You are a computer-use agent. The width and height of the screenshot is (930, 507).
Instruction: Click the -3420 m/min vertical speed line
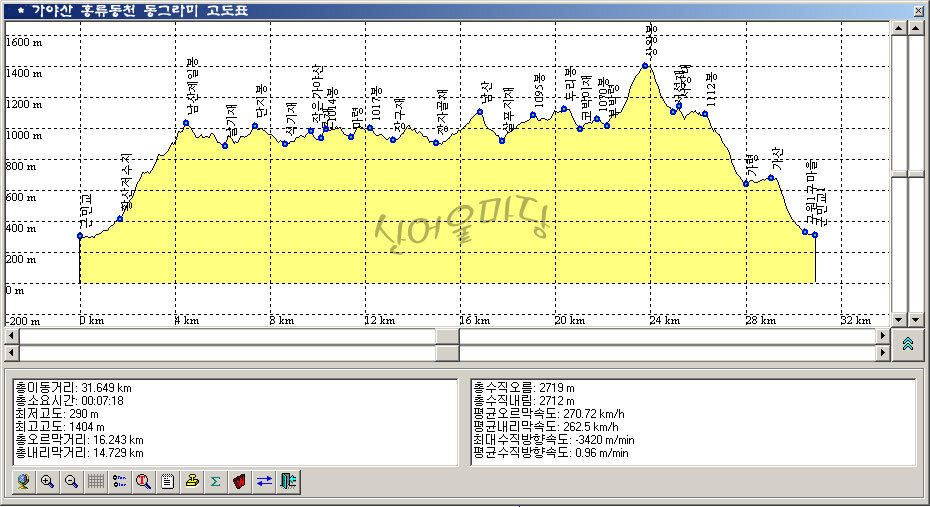click(x=553, y=440)
